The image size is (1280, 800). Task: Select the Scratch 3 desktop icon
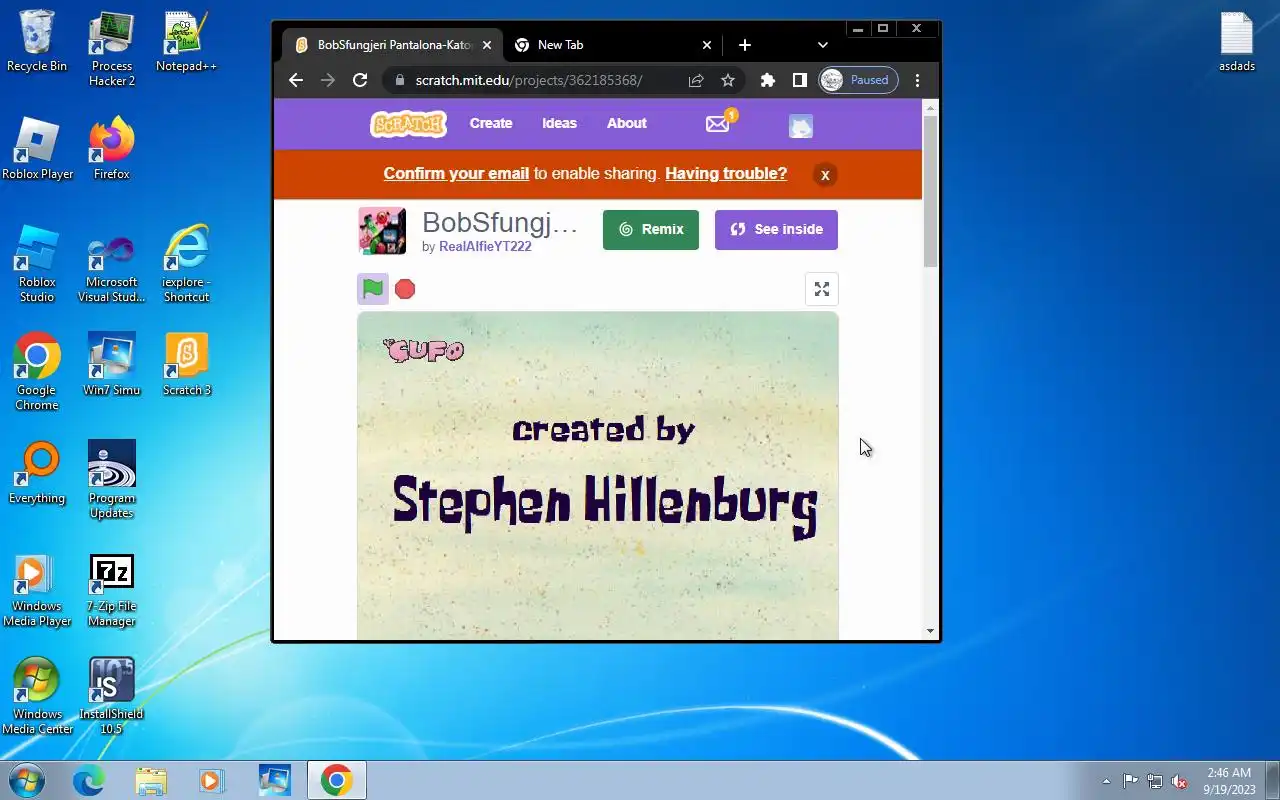point(186,365)
